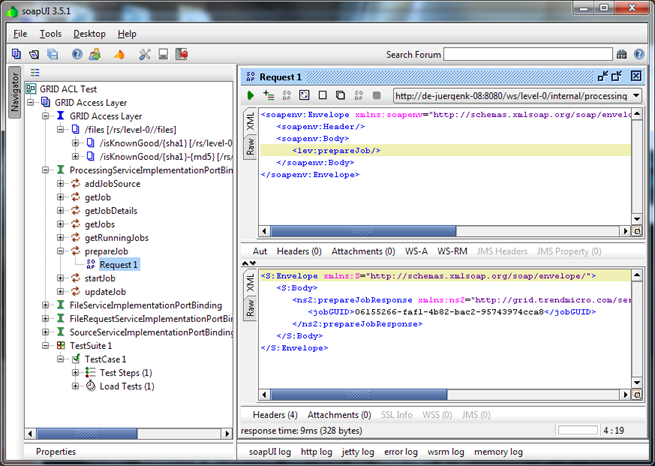655x466 pixels.
Task: Click the Search Forum input field
Action: pos(527,54)
